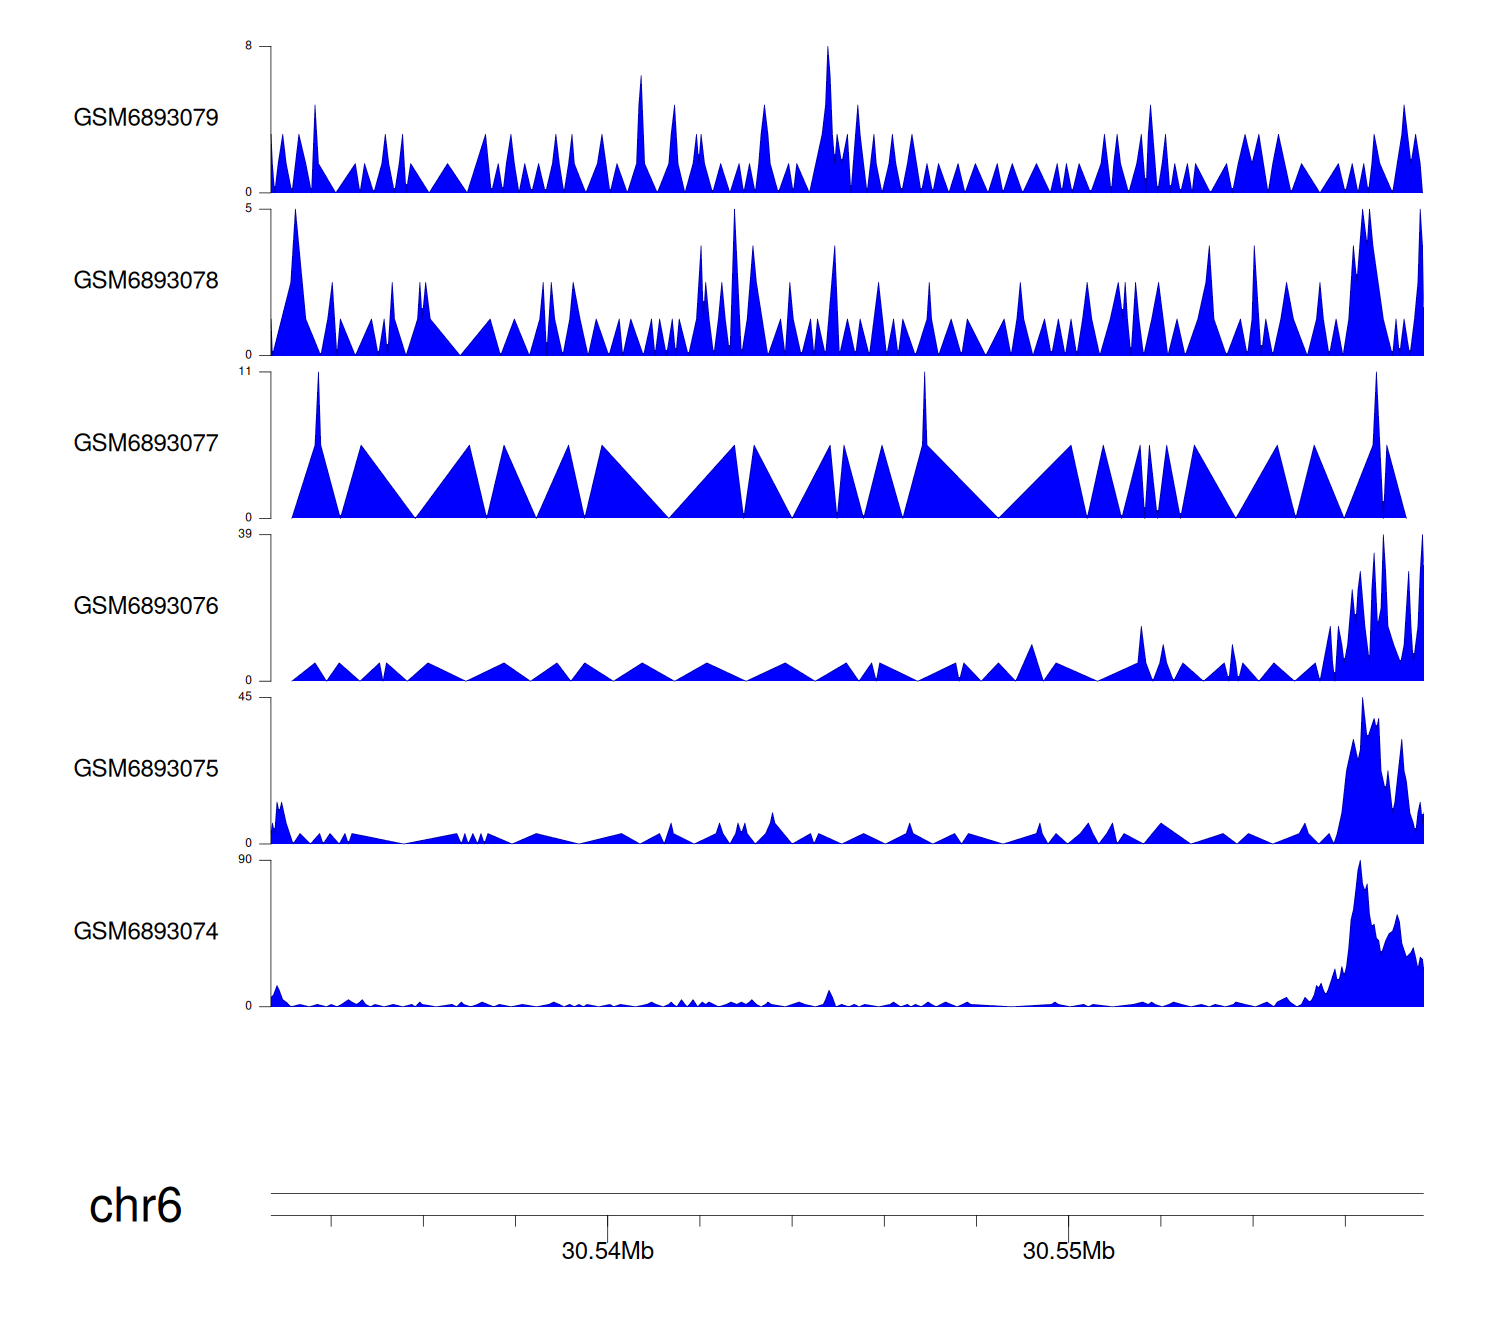Click the GSM6893079 track label
The height and width of the screenshot is (1320, 1500).
click(x=146, y=118)
